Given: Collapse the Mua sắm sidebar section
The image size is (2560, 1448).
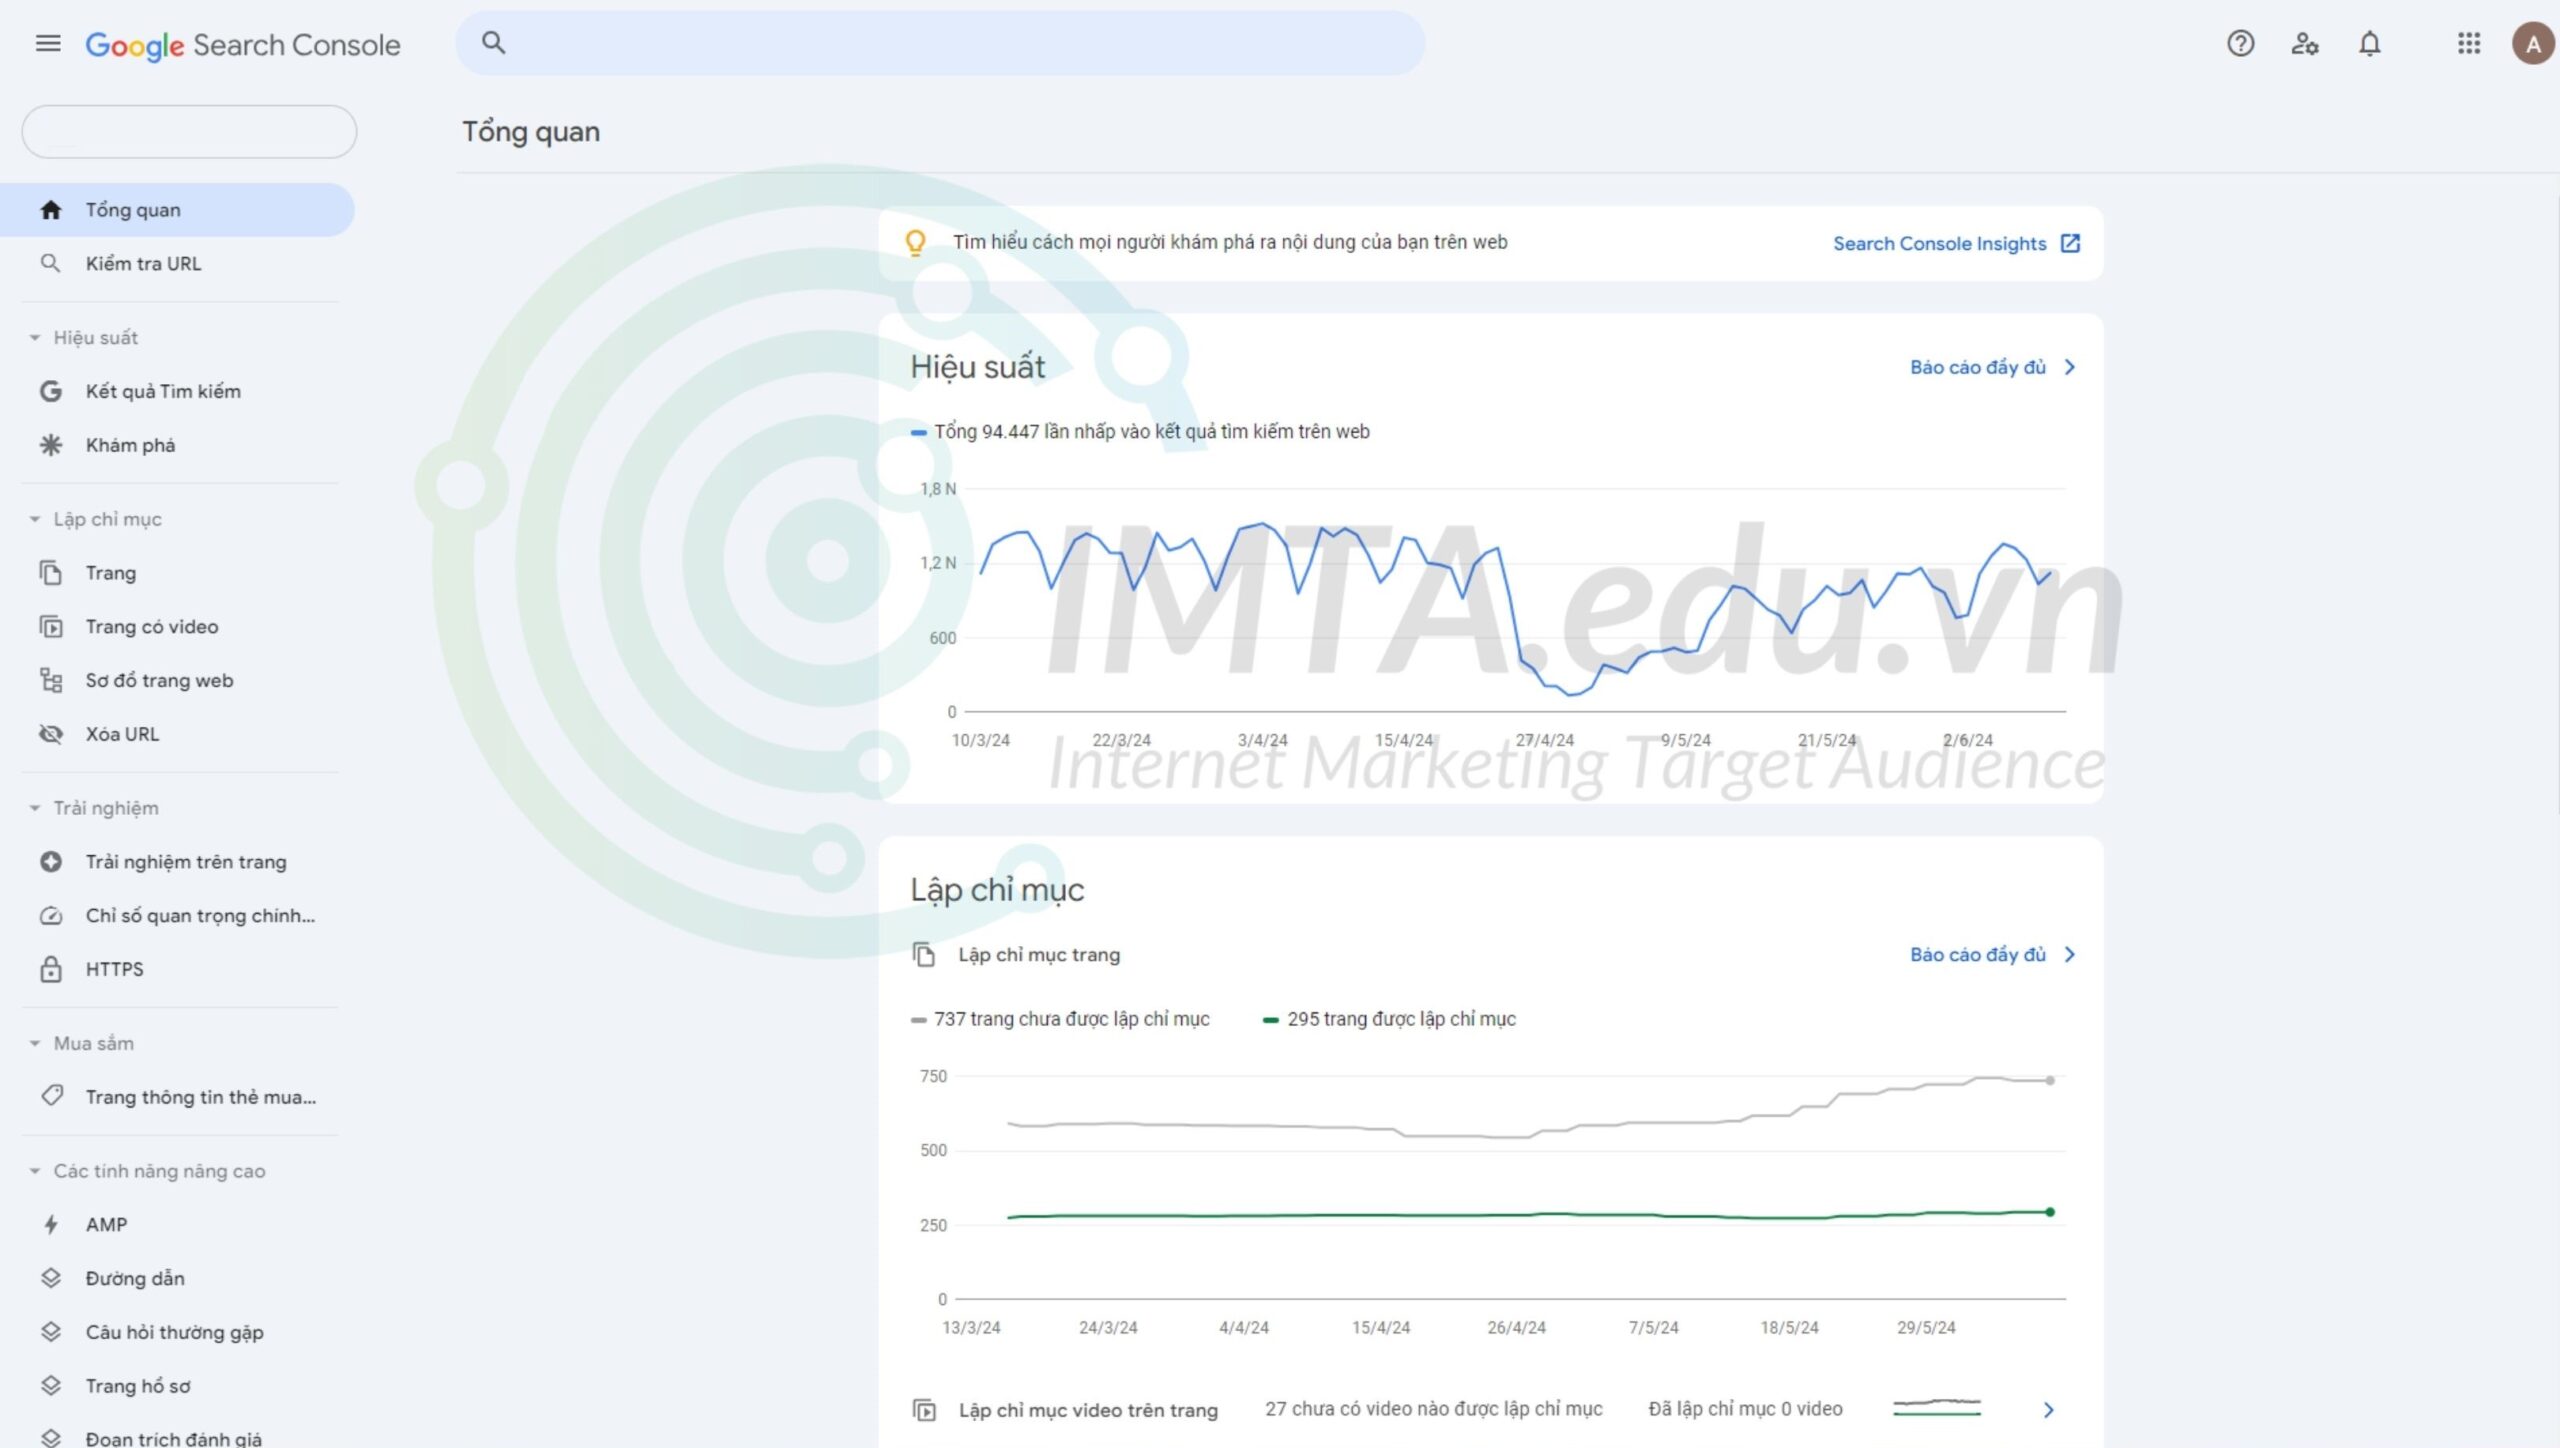Looking at the screenshot, I should tap(35, 1043).
